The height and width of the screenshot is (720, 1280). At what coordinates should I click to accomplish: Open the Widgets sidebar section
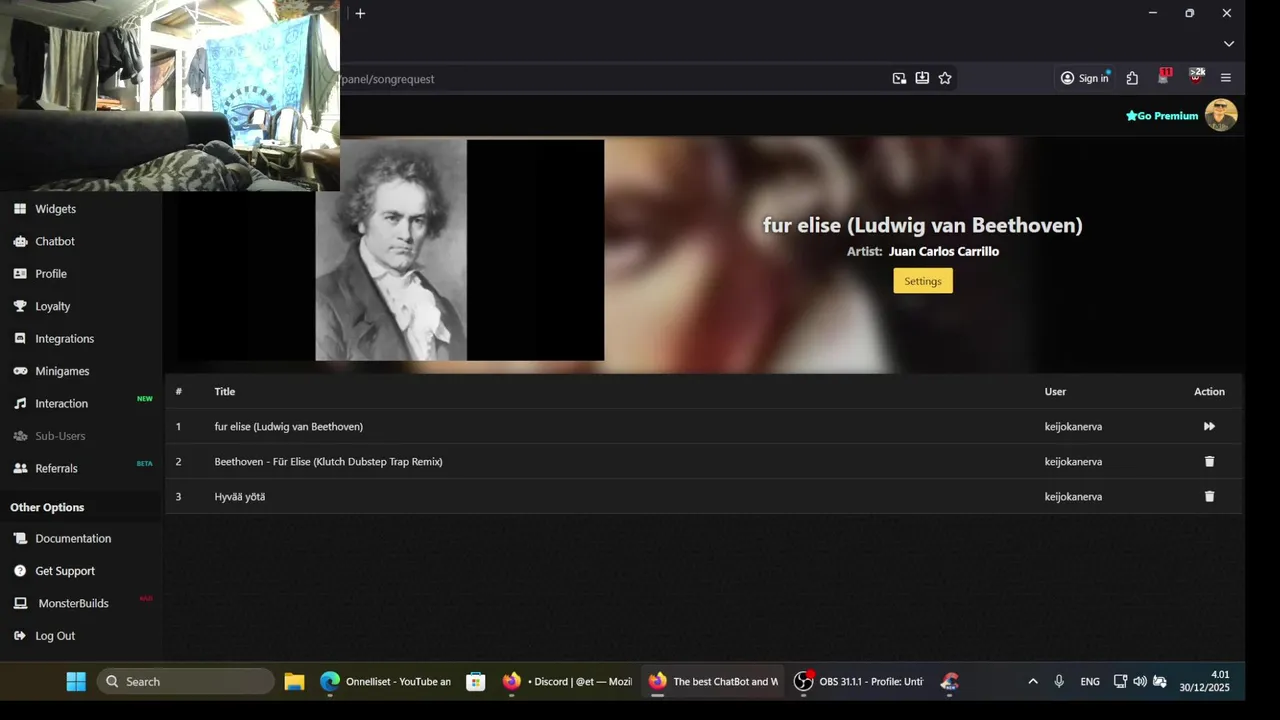coord(55,209)
